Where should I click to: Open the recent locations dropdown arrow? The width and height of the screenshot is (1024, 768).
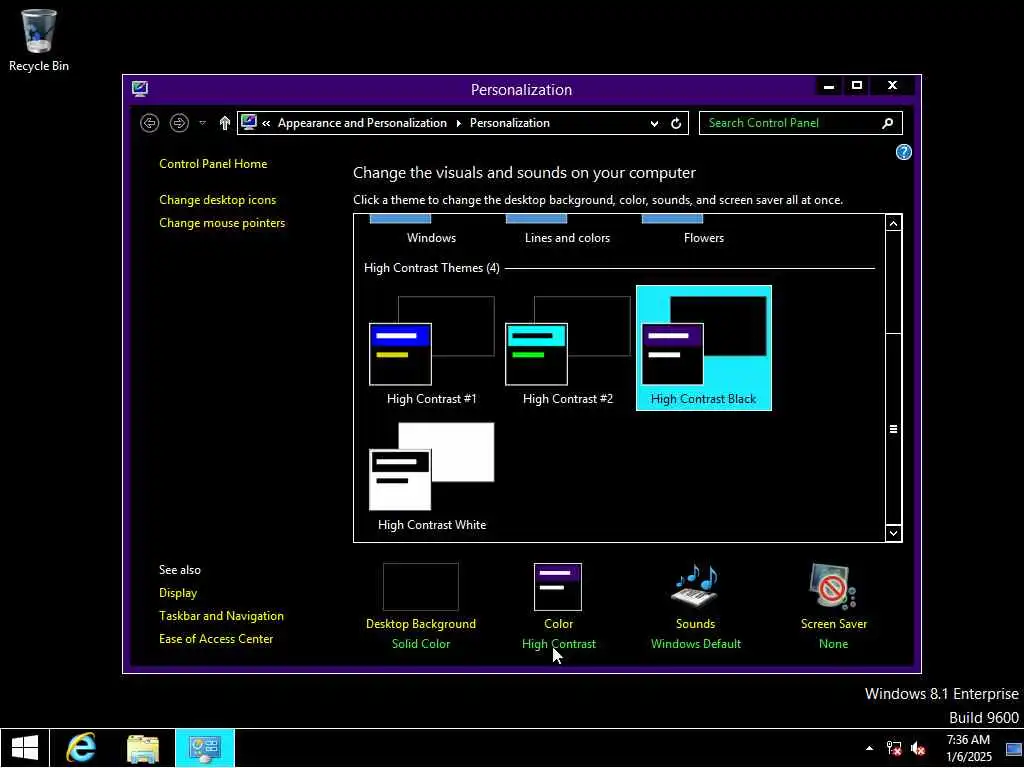(x=202, y=123)
